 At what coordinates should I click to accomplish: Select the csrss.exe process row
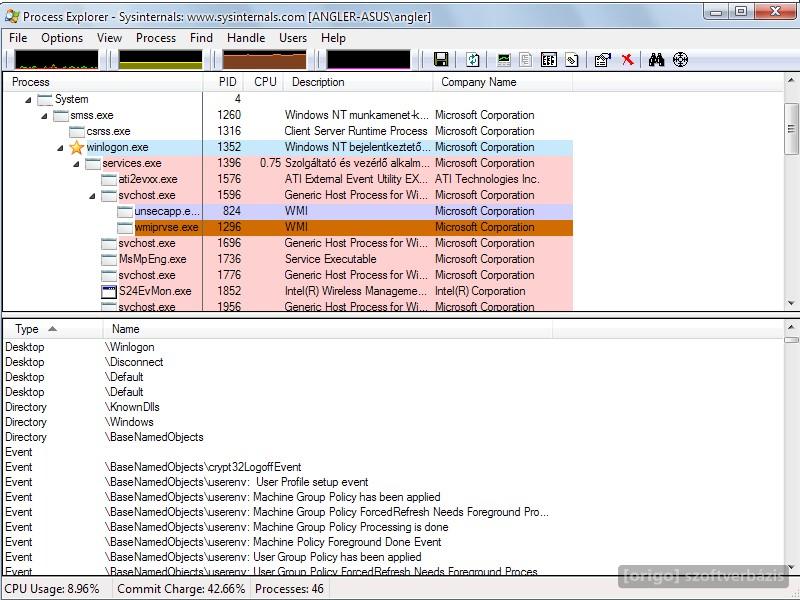(x=288, y=132)
